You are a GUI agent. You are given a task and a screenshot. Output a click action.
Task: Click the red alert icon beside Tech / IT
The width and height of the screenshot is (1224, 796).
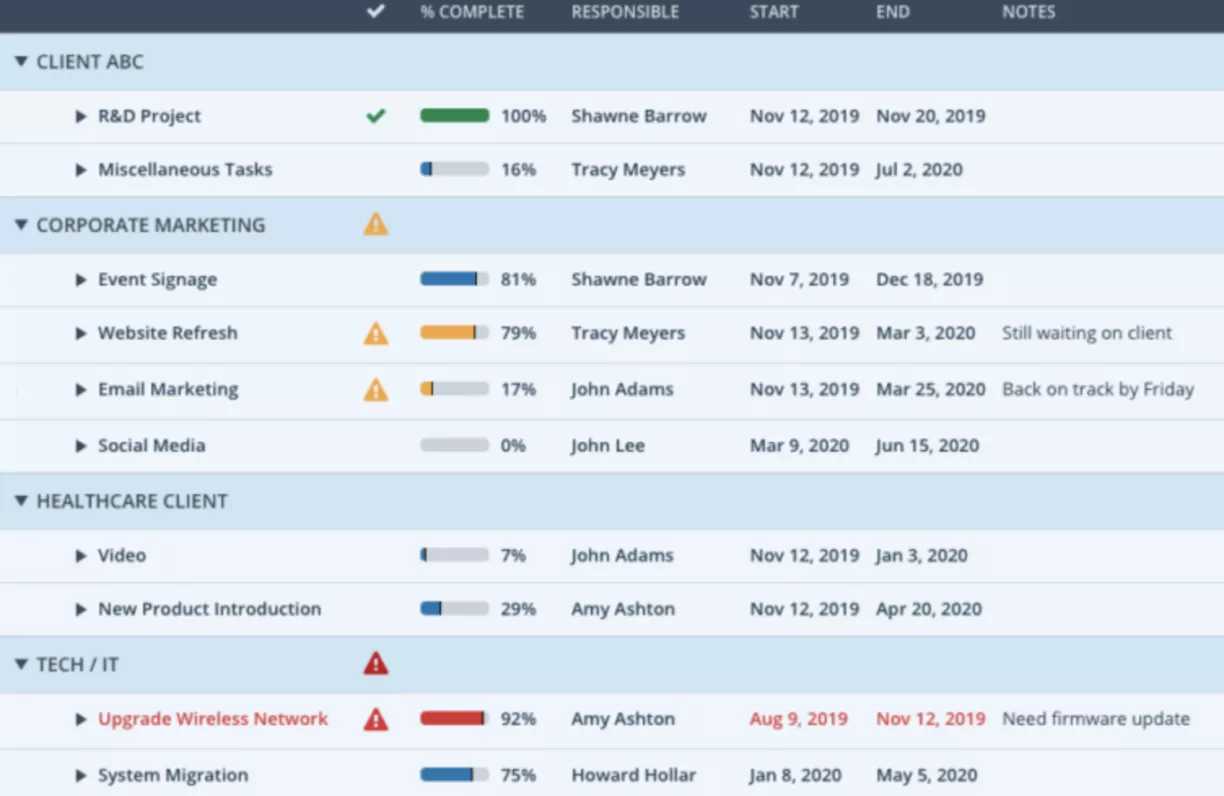376,663
